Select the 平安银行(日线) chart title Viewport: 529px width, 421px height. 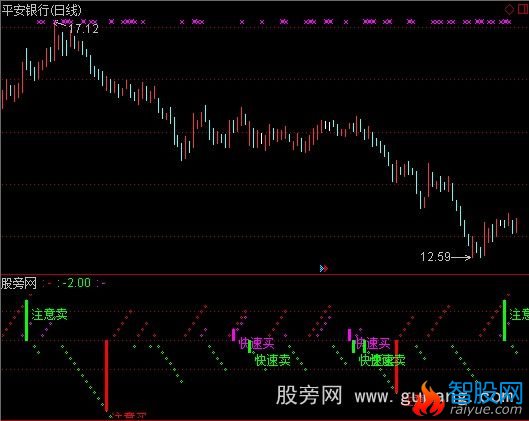coord(41,10)
